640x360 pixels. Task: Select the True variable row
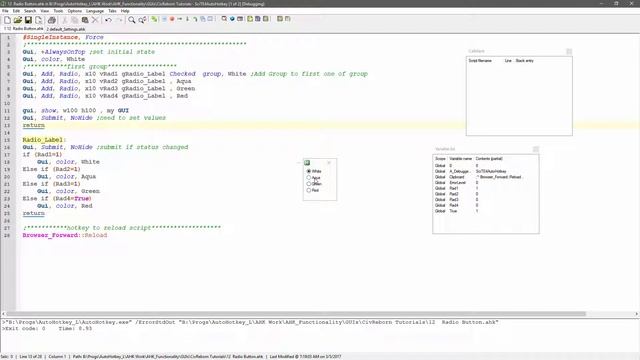485,211
